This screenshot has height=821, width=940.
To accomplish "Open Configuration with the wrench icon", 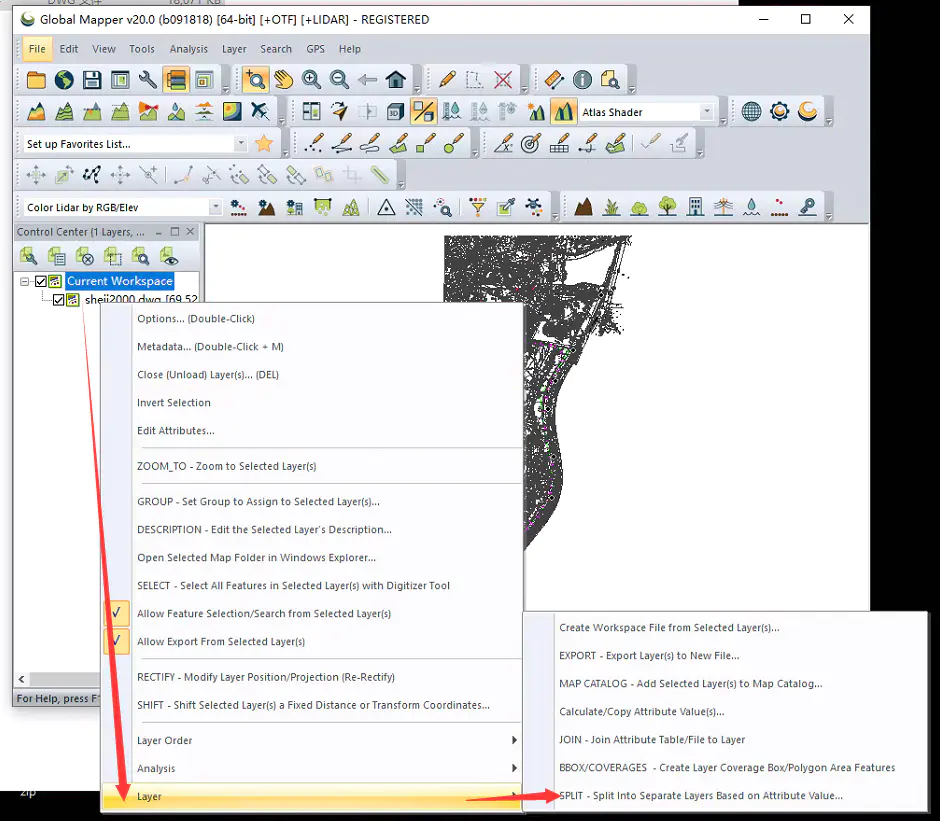I will pyautogui.click(x=147, y=80).
